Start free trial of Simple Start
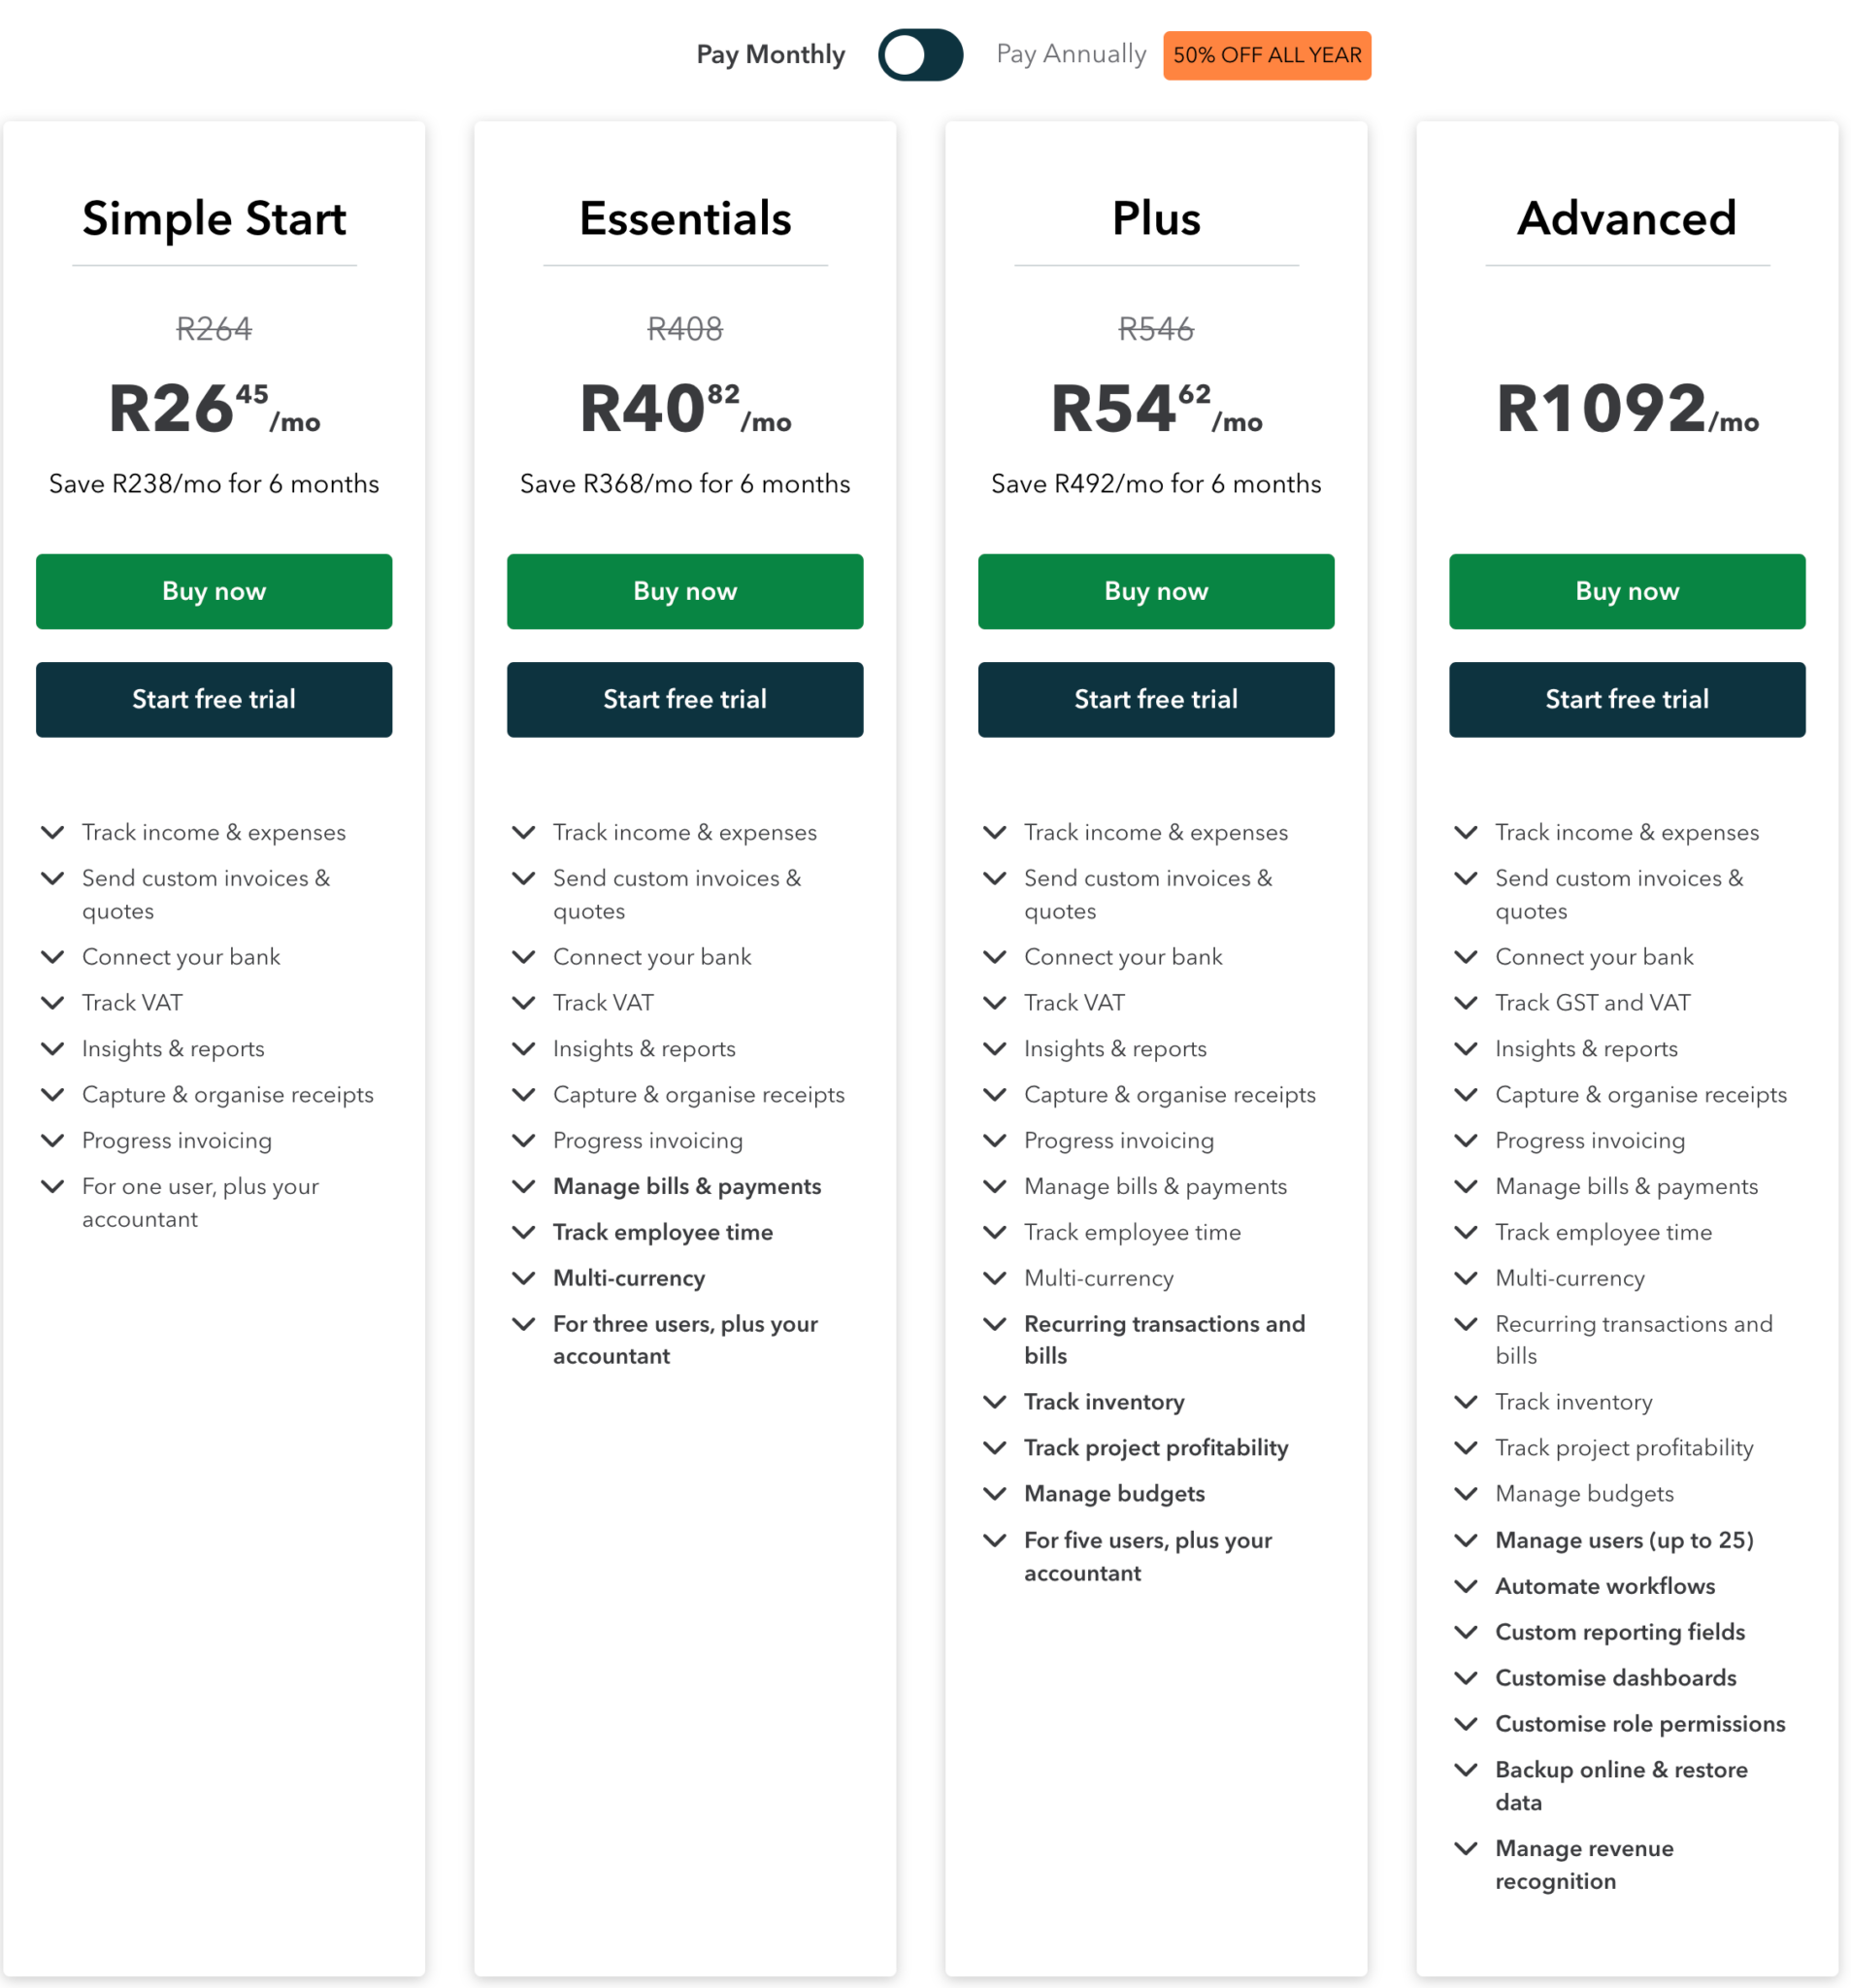 coord(213,699)
